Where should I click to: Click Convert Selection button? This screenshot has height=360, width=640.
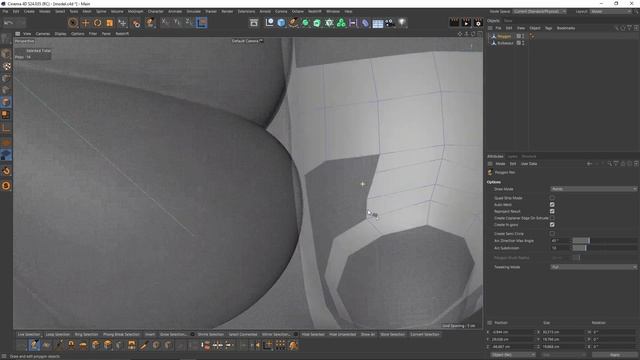(424, 334)
